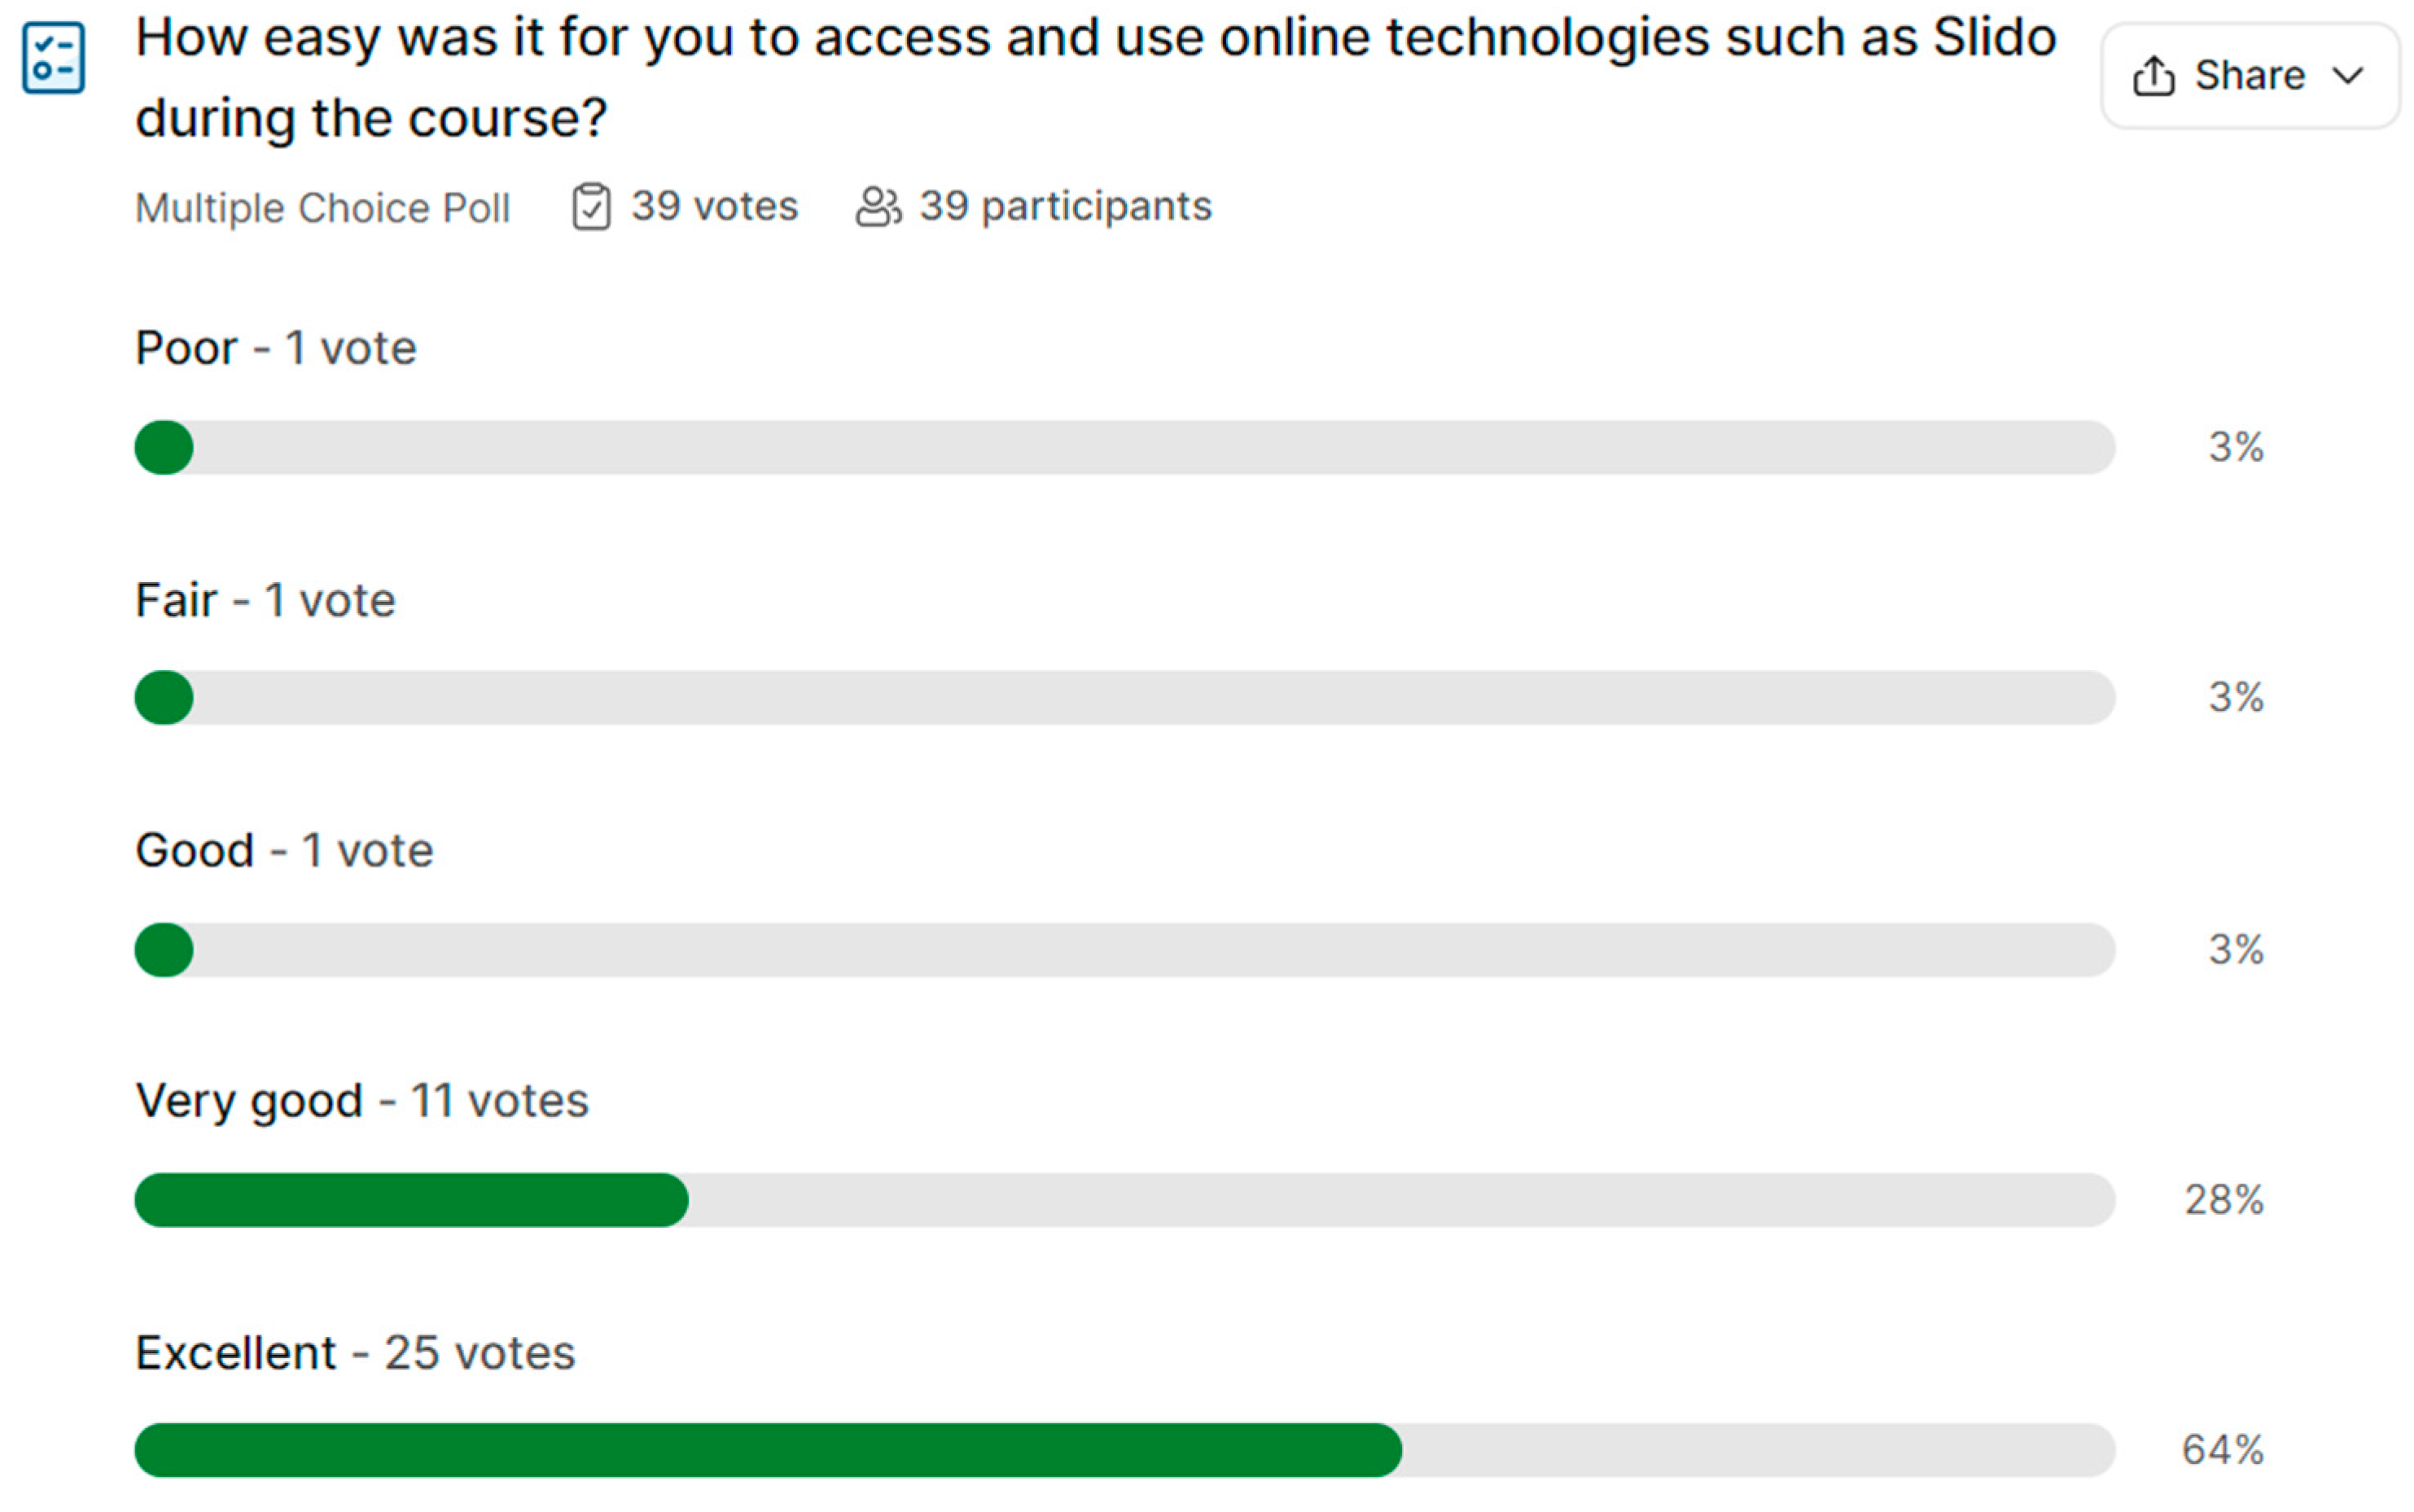Click the '39 votes' count text
Viewport: 2414px width, 1512px height.
click(714, 206)
